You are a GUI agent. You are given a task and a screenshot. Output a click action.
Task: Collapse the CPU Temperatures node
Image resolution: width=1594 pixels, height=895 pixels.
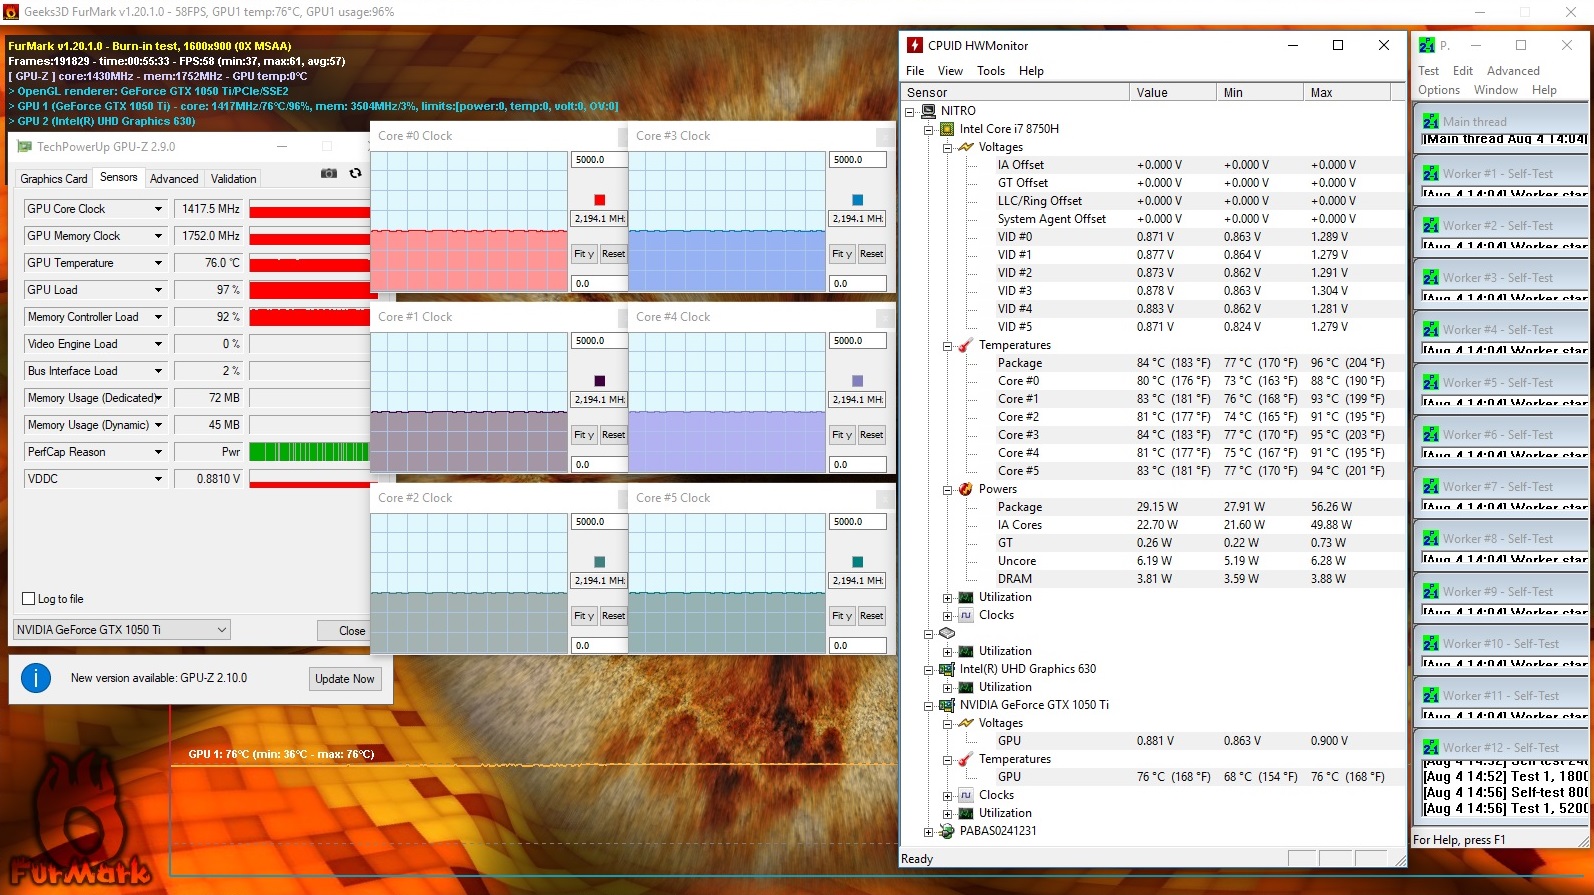pyautogui.click(x=947, y=346)
